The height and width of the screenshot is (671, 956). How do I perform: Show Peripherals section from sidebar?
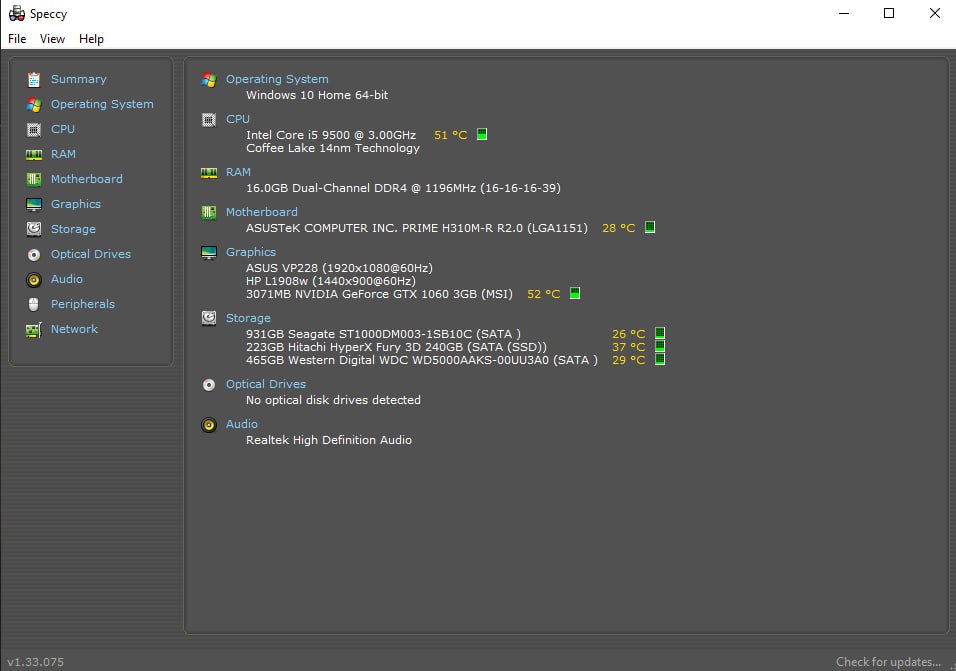tap(83, 304)
